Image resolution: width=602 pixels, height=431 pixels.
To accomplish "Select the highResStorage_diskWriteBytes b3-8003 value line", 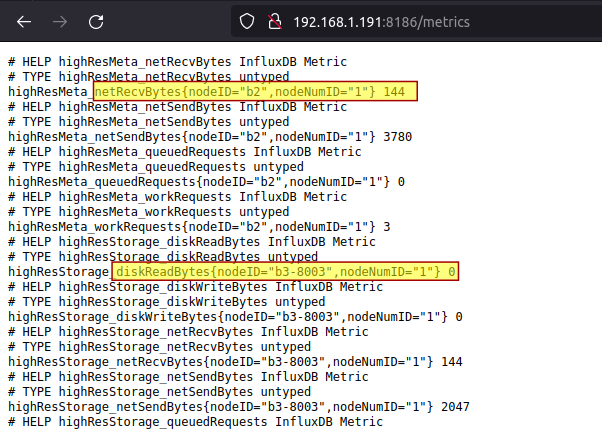I will point(235,317).
